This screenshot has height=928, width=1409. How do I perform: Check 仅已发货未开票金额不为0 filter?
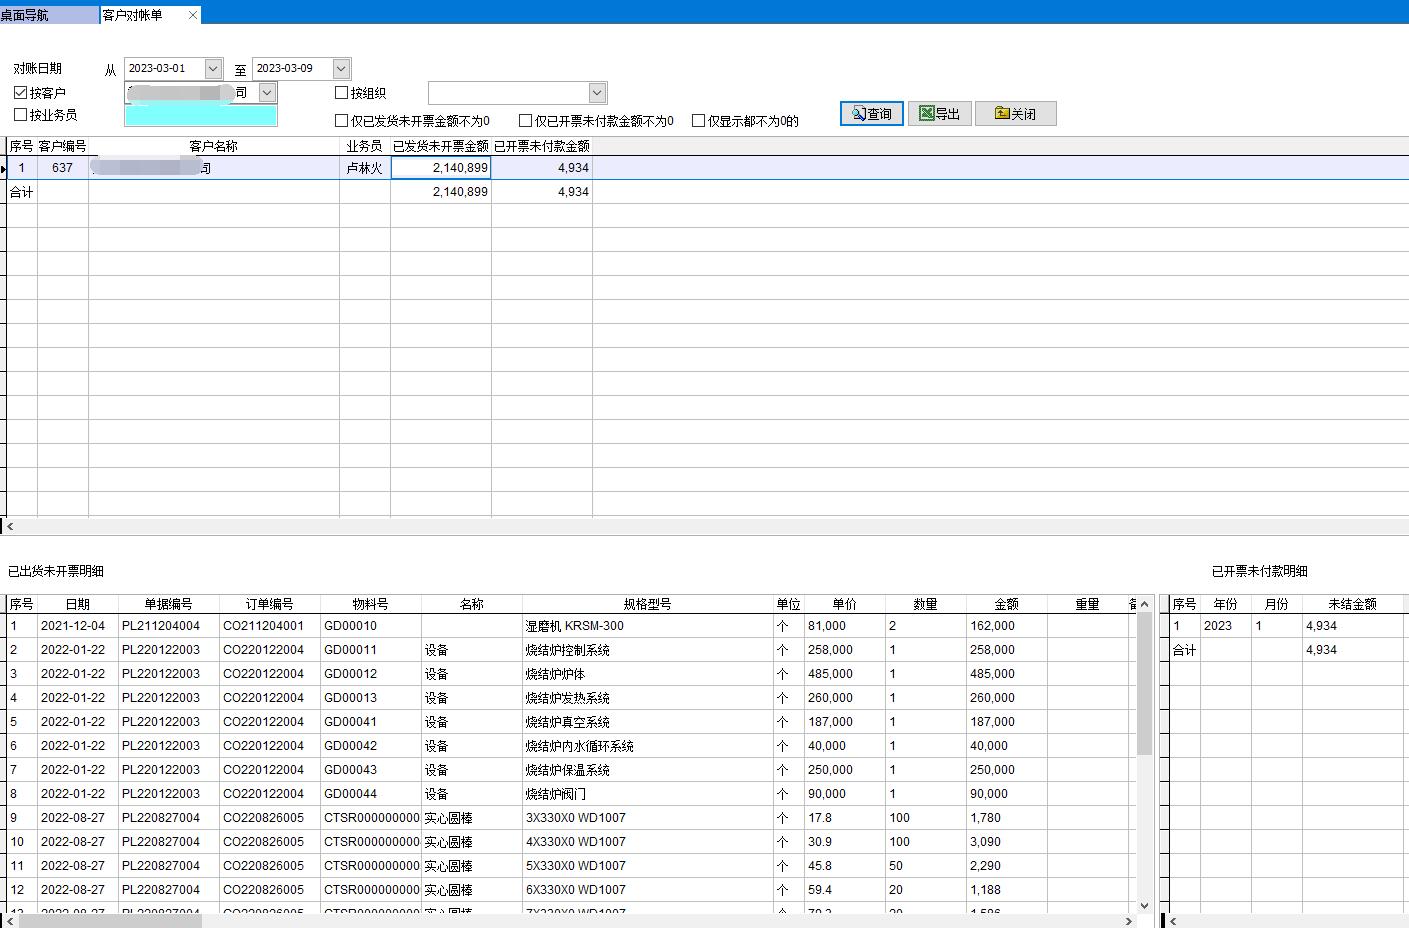pos(341,121)
